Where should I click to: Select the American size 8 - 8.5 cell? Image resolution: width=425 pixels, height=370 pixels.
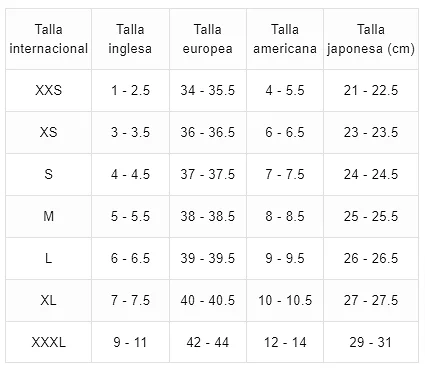tap(285, 216)
